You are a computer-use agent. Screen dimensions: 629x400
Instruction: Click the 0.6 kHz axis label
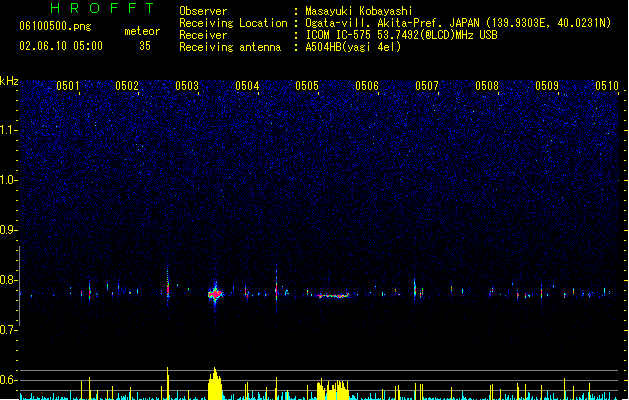tap(9, 380)
